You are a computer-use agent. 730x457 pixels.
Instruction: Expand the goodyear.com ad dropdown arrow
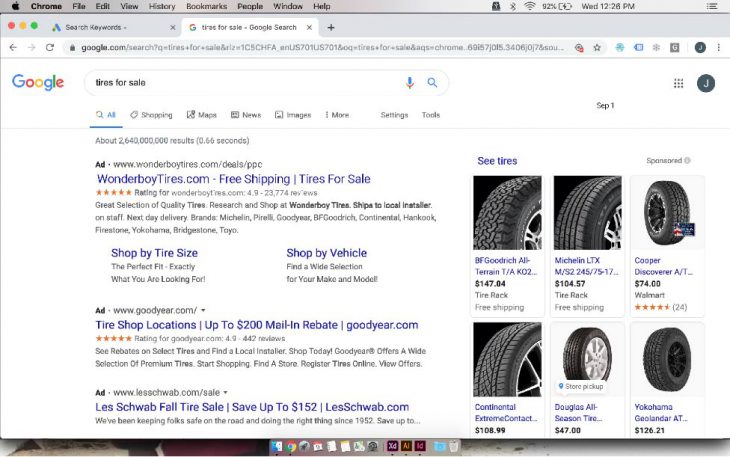coord(203,310)
